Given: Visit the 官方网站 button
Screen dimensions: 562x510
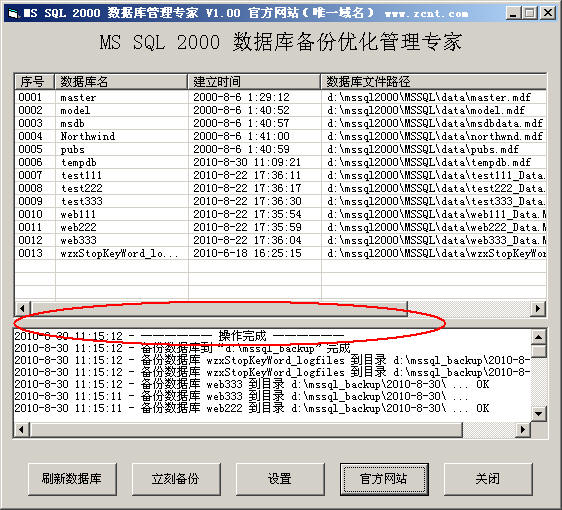Looking at the screenshot, I should (x=384, y=479).
